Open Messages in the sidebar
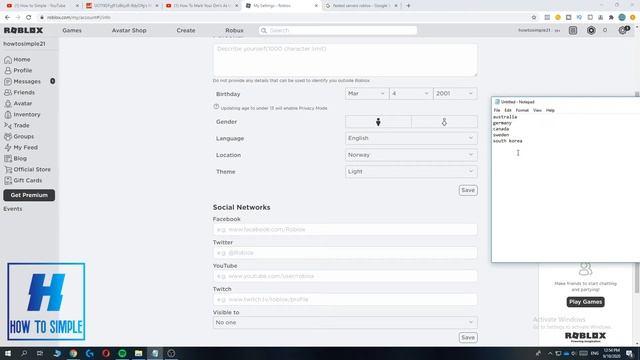The width and height of the screenshot is (640, 360). click(x=22, y=82)
